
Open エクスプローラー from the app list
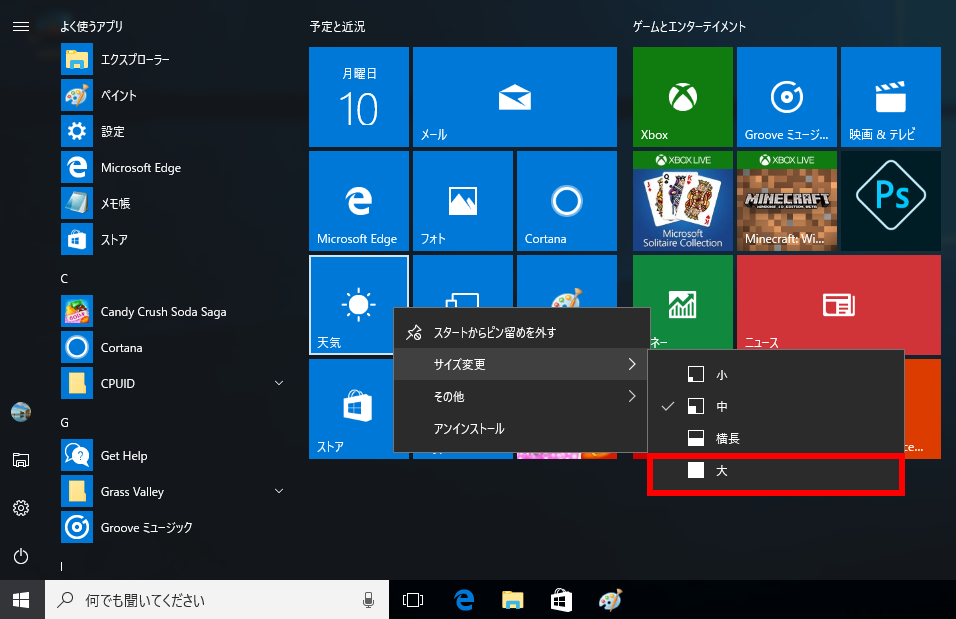coord(174,60)
